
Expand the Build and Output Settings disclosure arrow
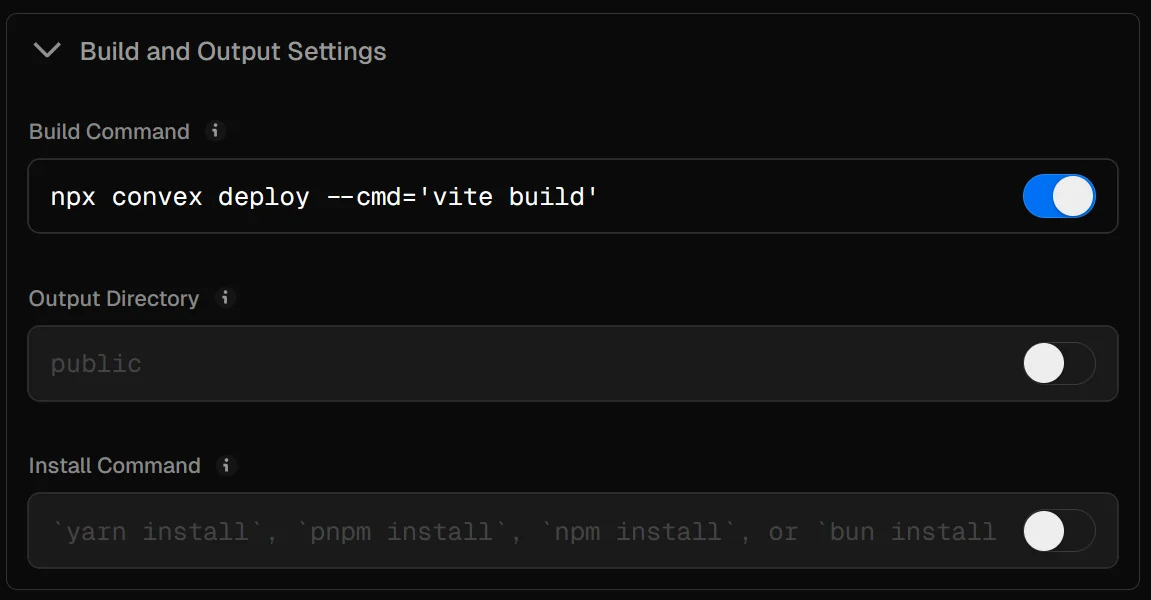(x=46, y=51)
